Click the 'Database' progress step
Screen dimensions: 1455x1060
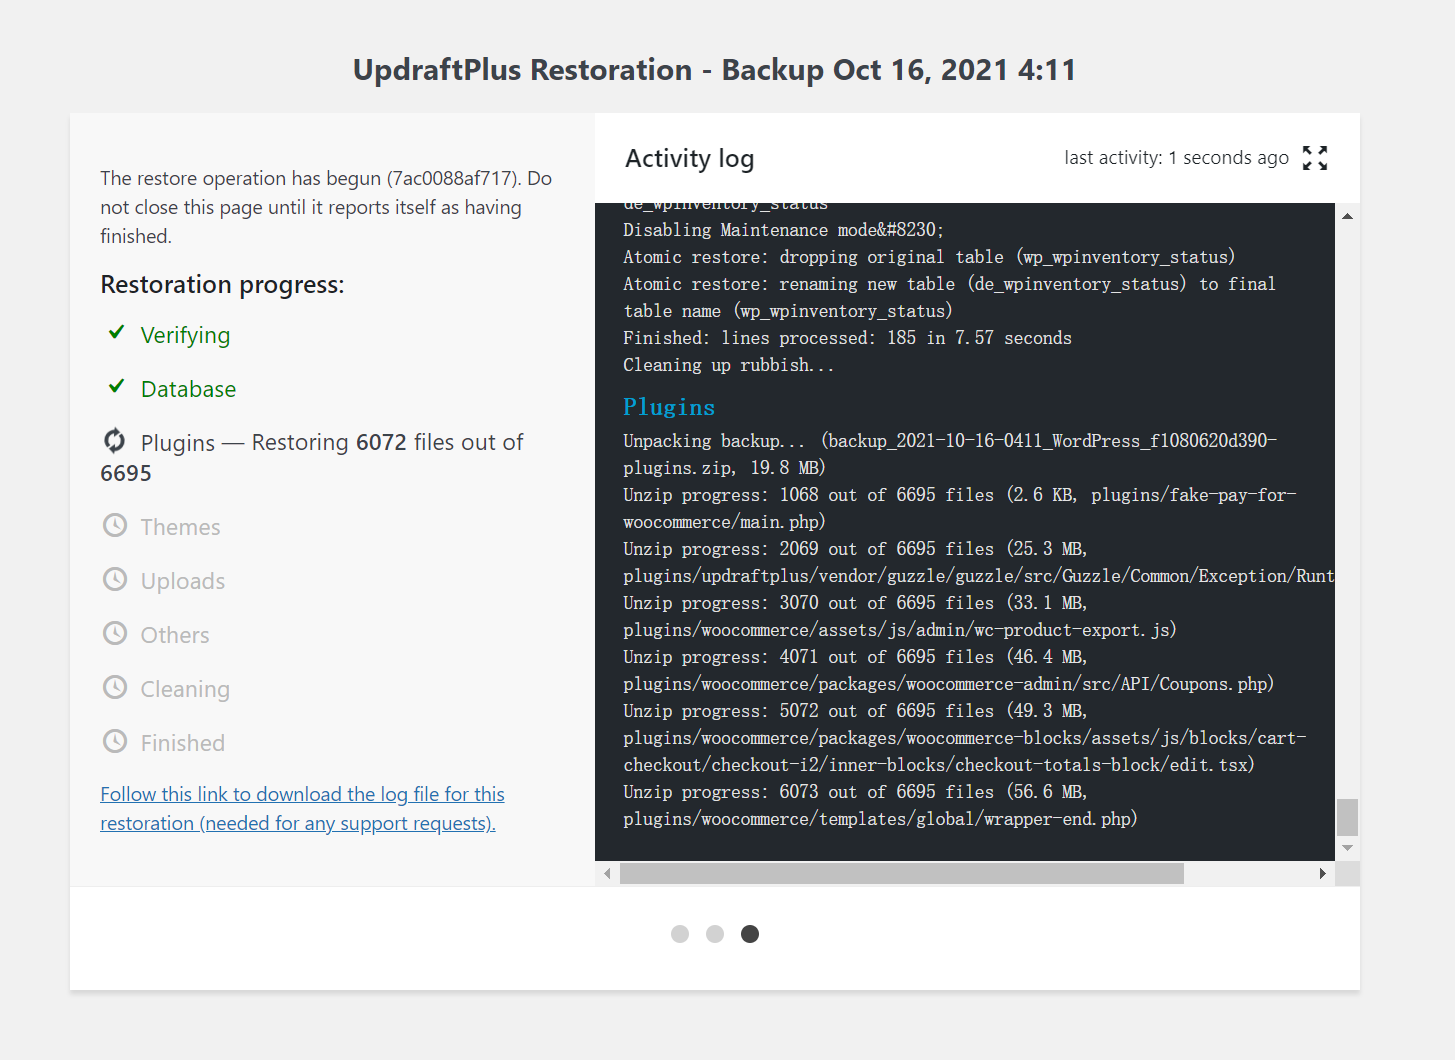(x=188, y=389)
